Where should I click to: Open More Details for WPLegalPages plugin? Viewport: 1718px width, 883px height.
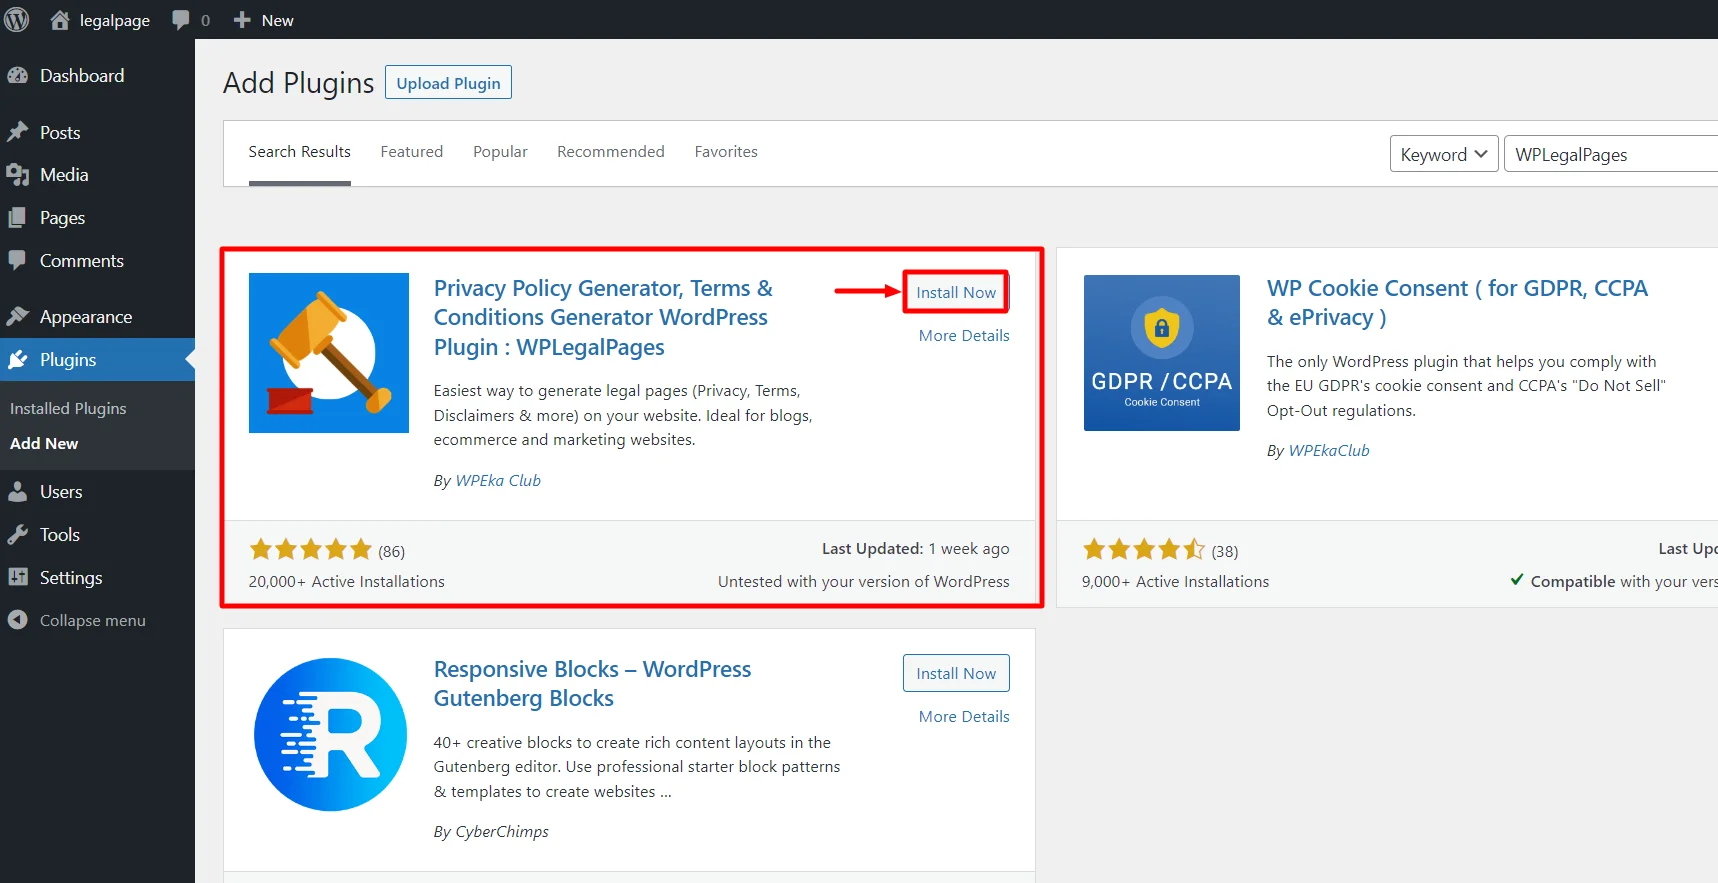(963, 336)
